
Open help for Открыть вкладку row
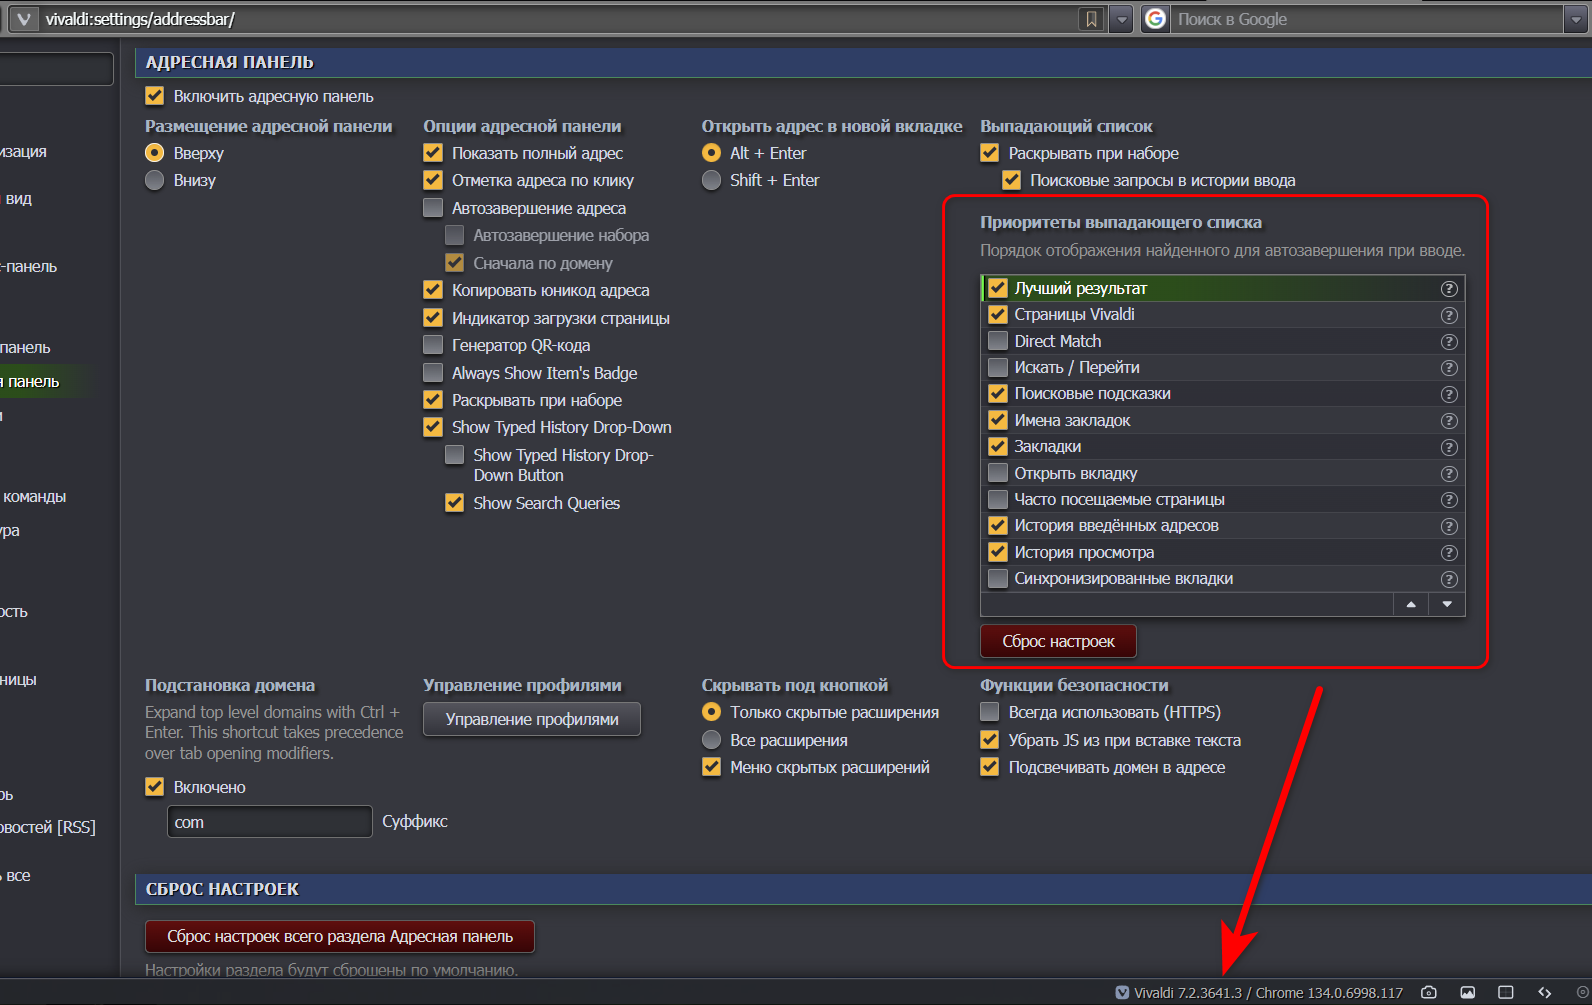click(x=1448, y=473)
